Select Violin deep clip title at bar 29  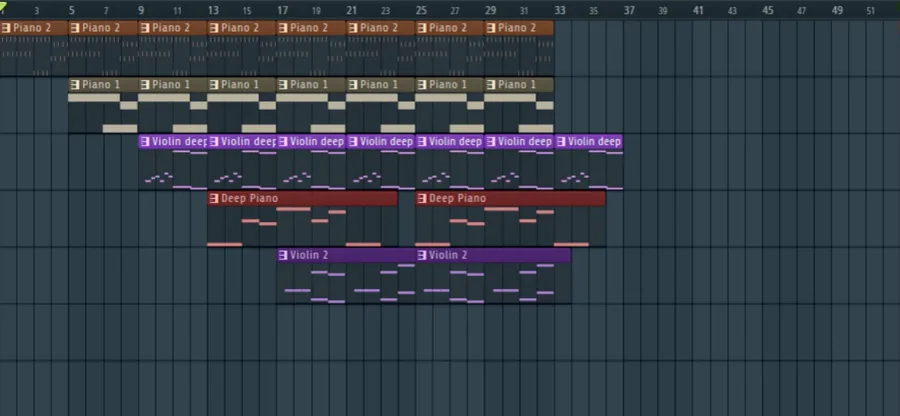tap(525, 141)
